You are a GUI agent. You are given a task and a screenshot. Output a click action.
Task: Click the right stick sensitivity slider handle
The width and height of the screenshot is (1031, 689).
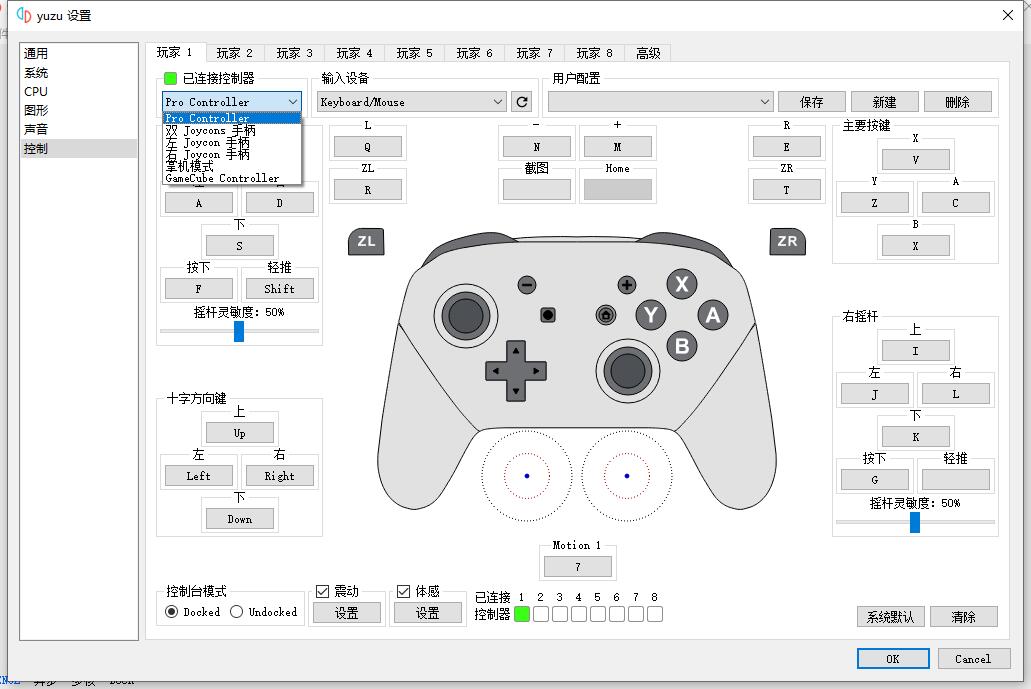(915, 522)
